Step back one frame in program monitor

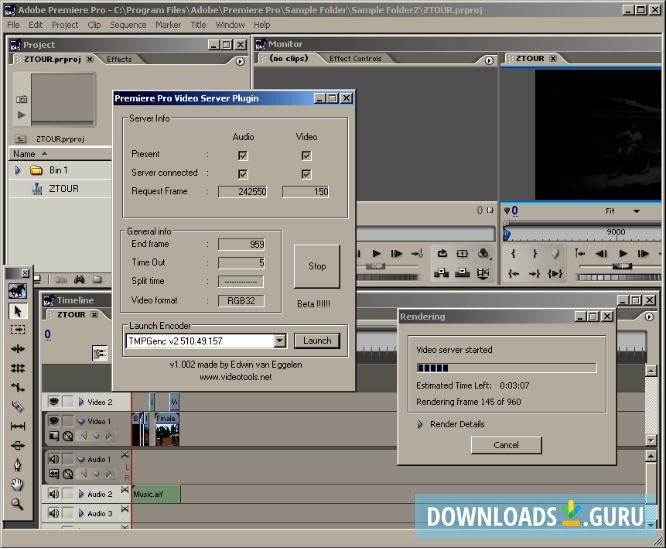(601, 253)
